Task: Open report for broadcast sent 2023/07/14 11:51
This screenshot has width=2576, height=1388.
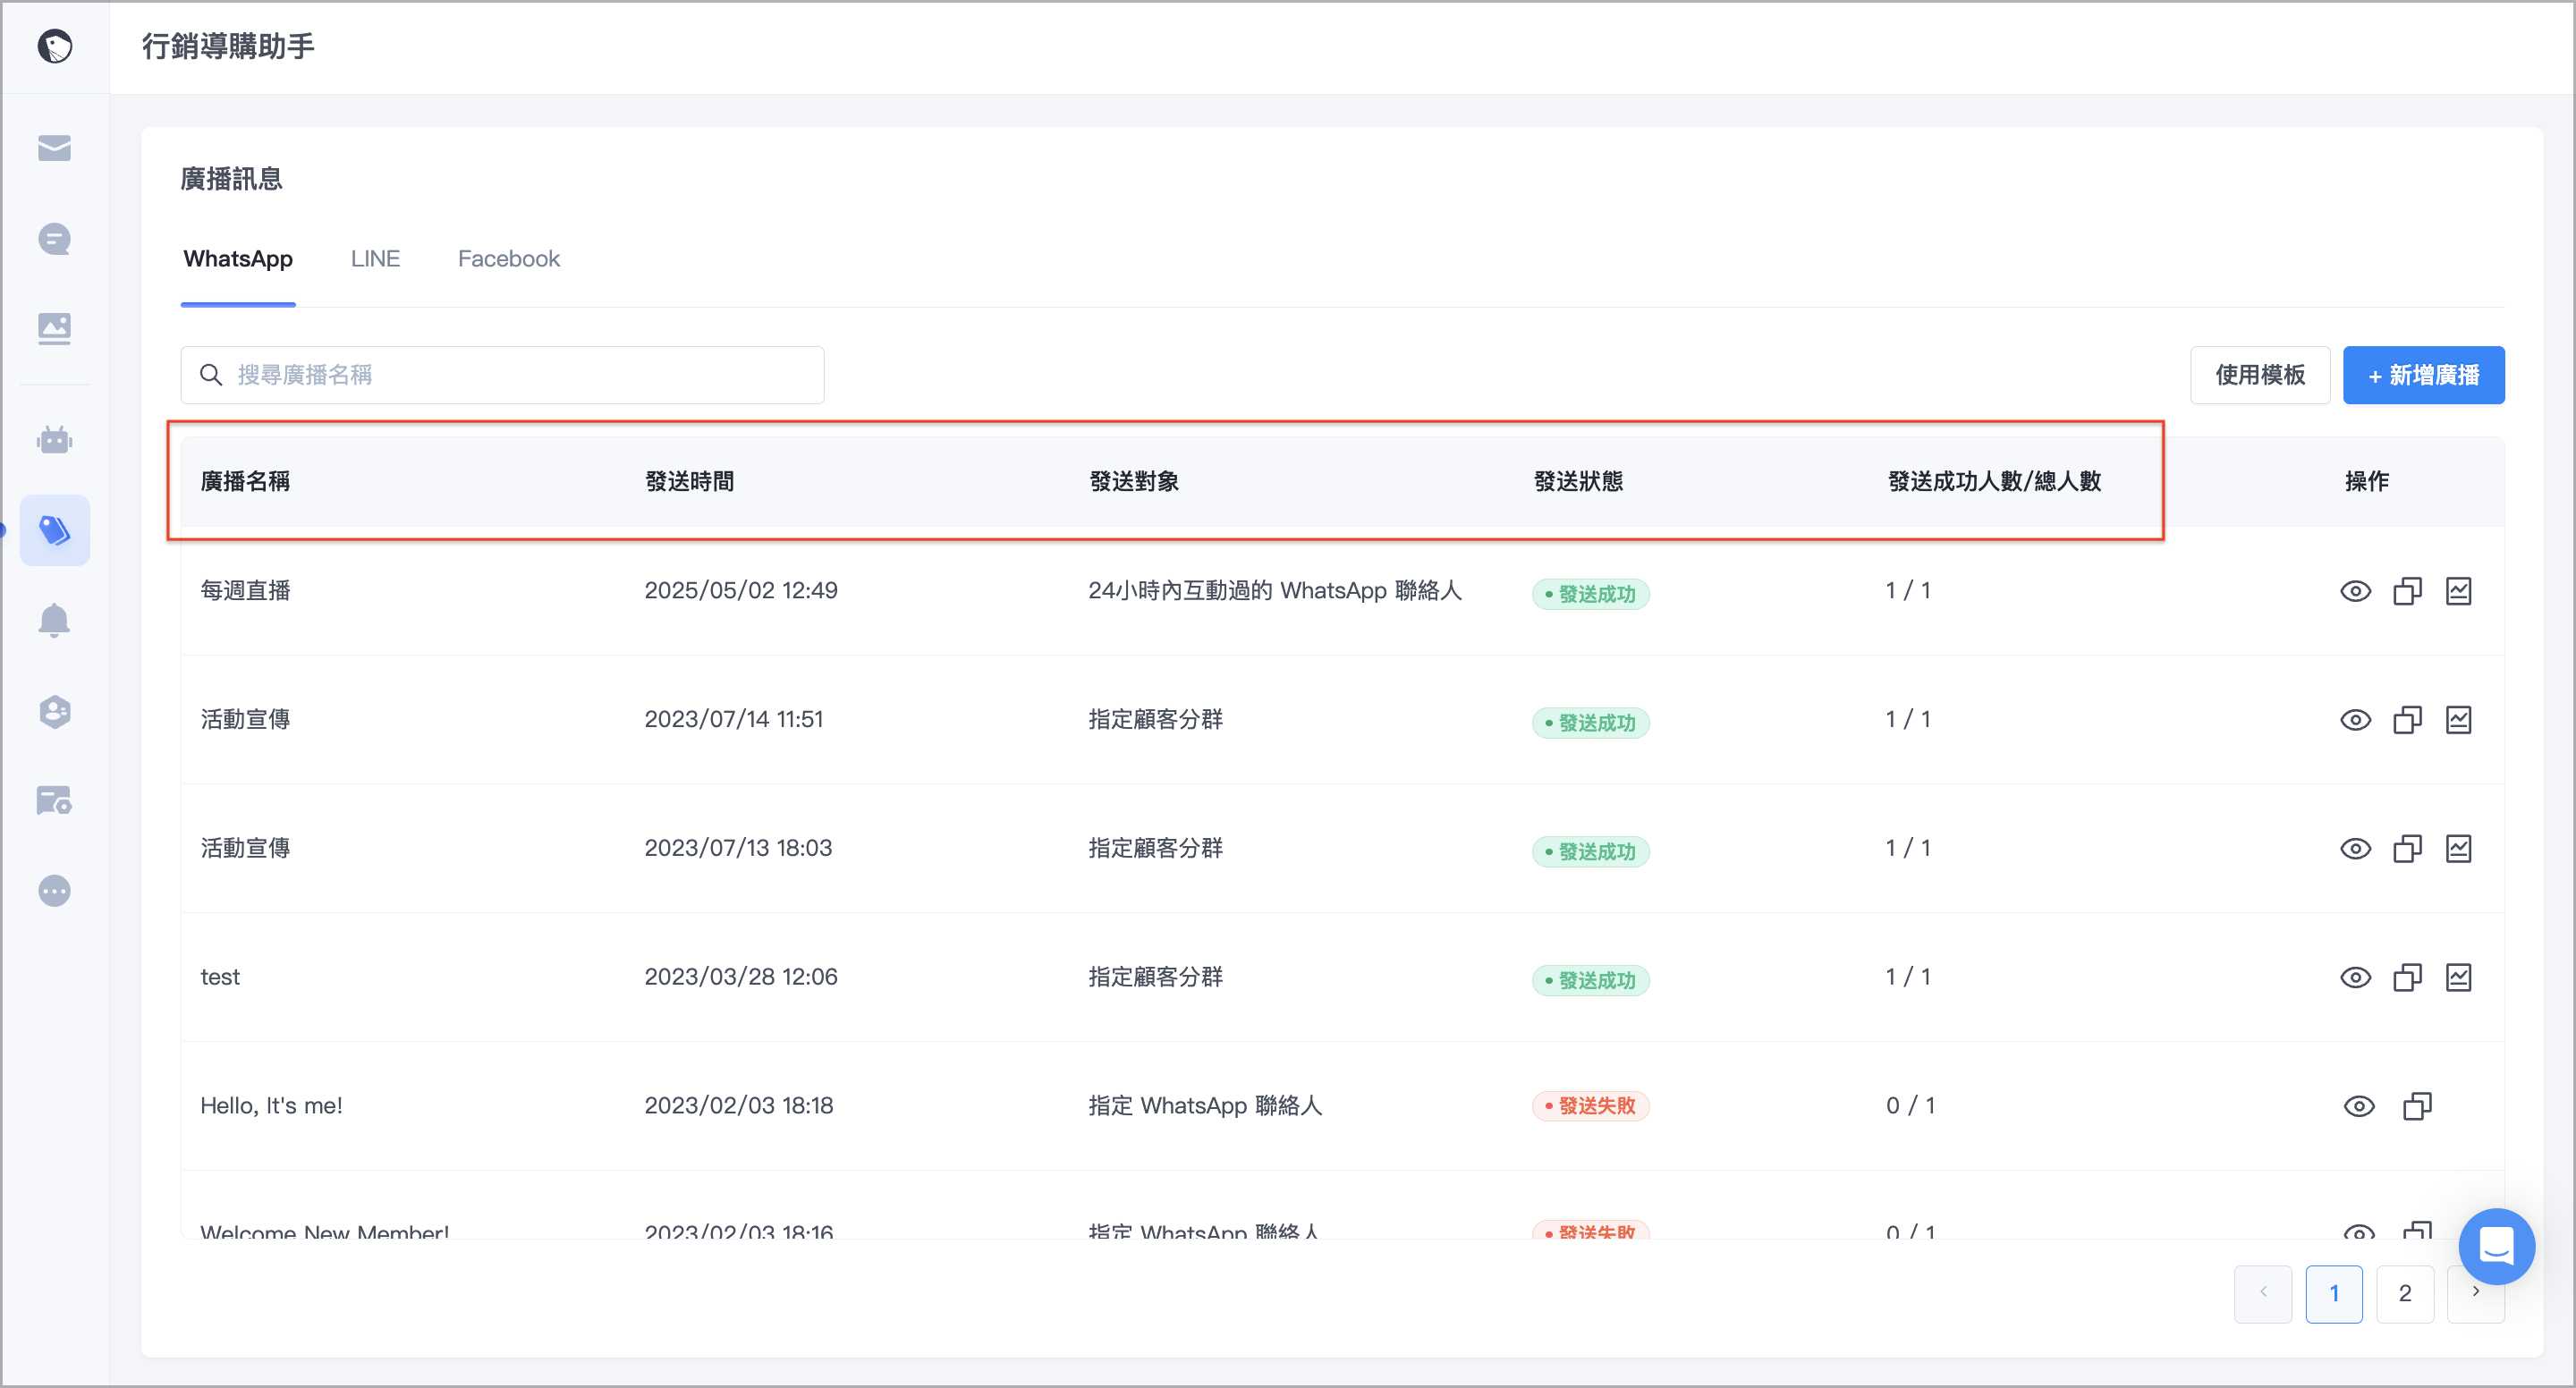Action: (2459, 720)
